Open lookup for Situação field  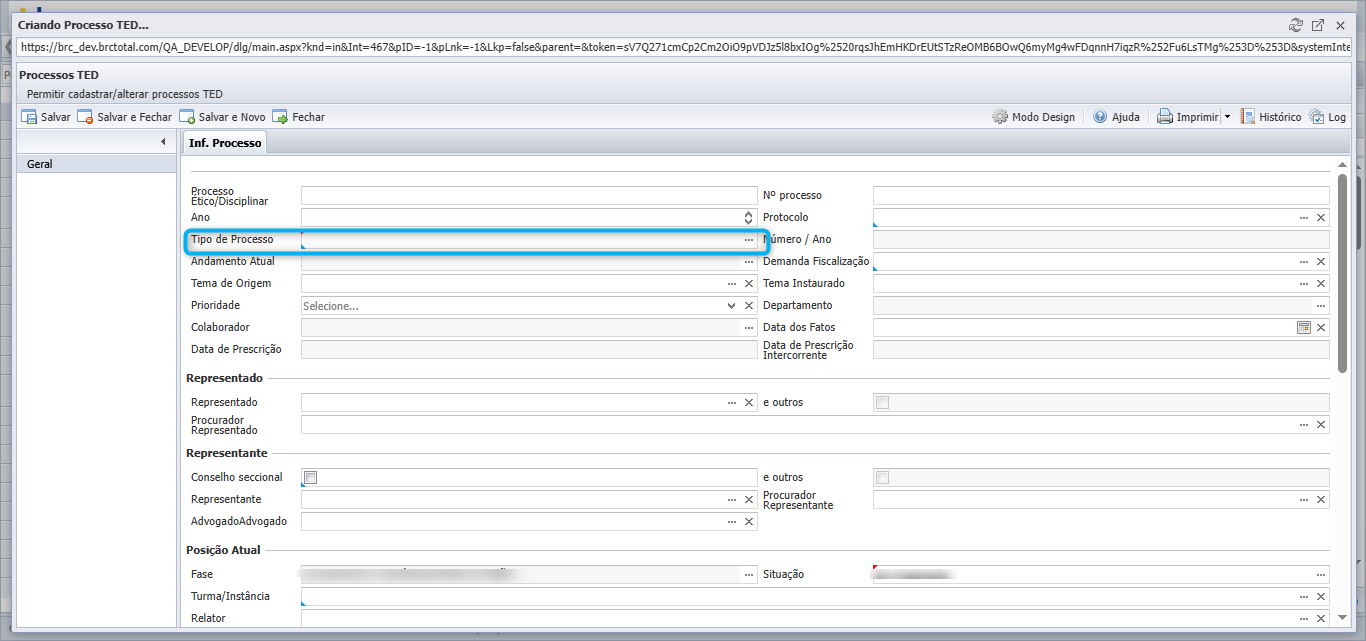click(1321, 575)
